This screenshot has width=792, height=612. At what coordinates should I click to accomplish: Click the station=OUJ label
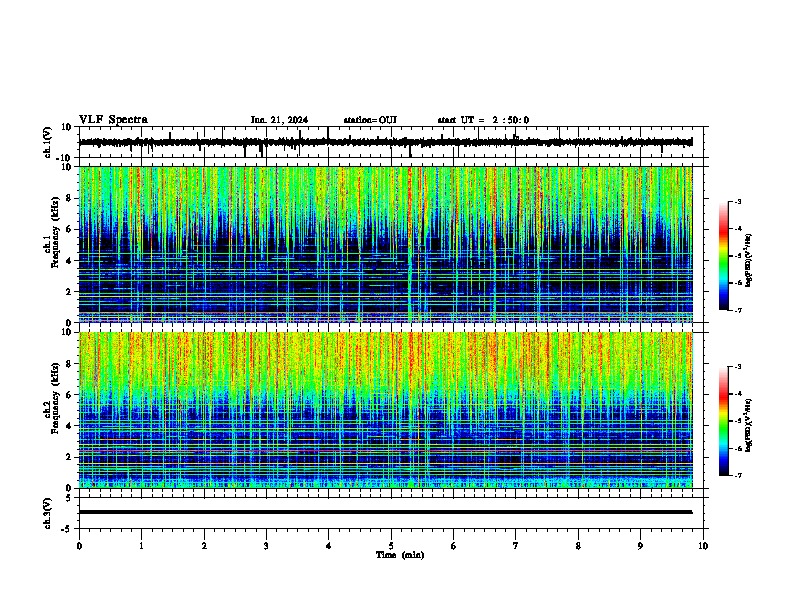370,120
